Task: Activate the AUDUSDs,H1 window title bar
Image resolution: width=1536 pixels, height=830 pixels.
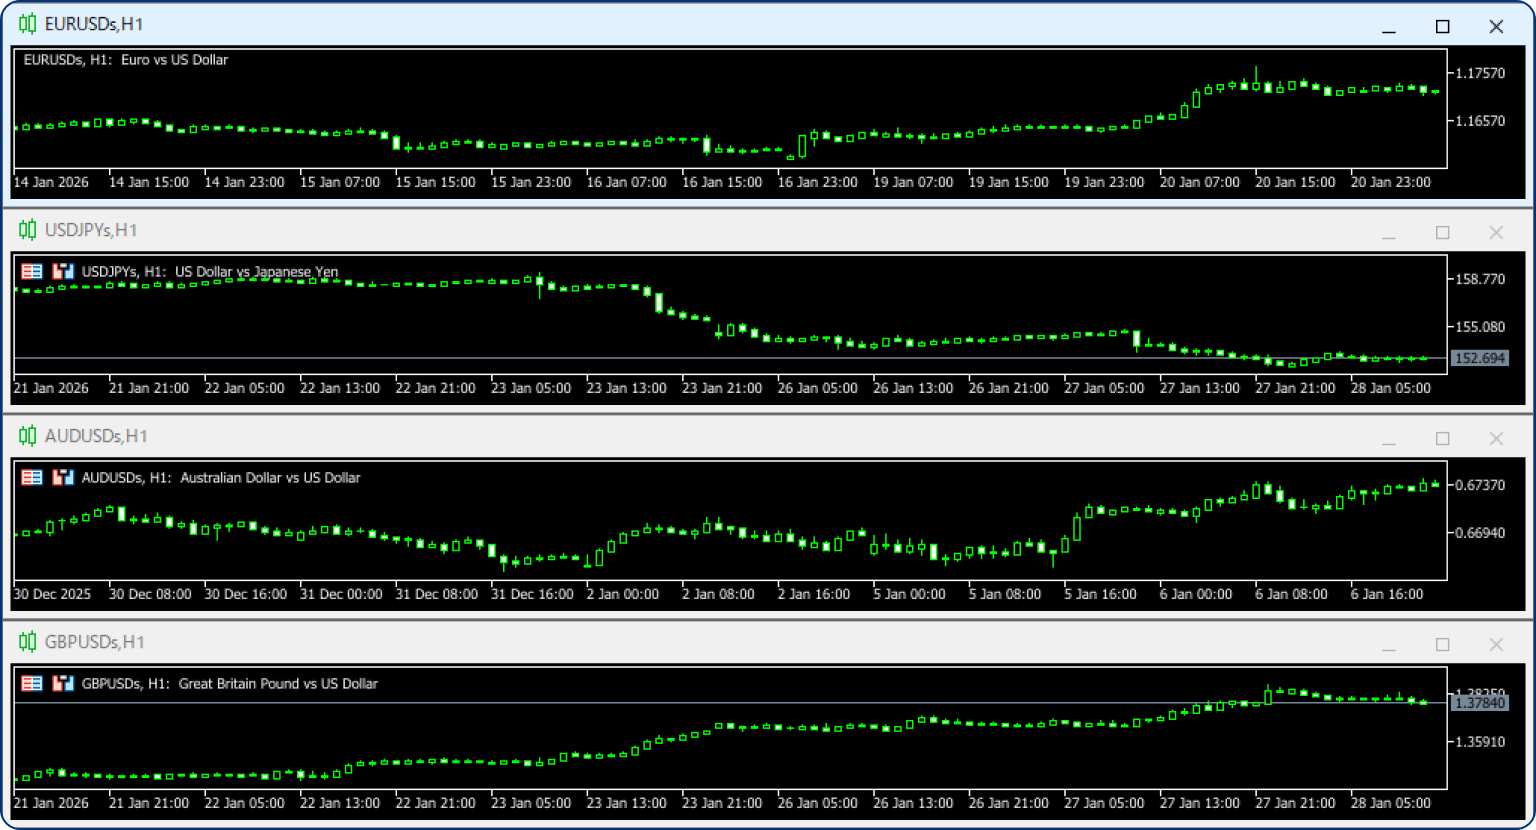Action: (700, 437)
